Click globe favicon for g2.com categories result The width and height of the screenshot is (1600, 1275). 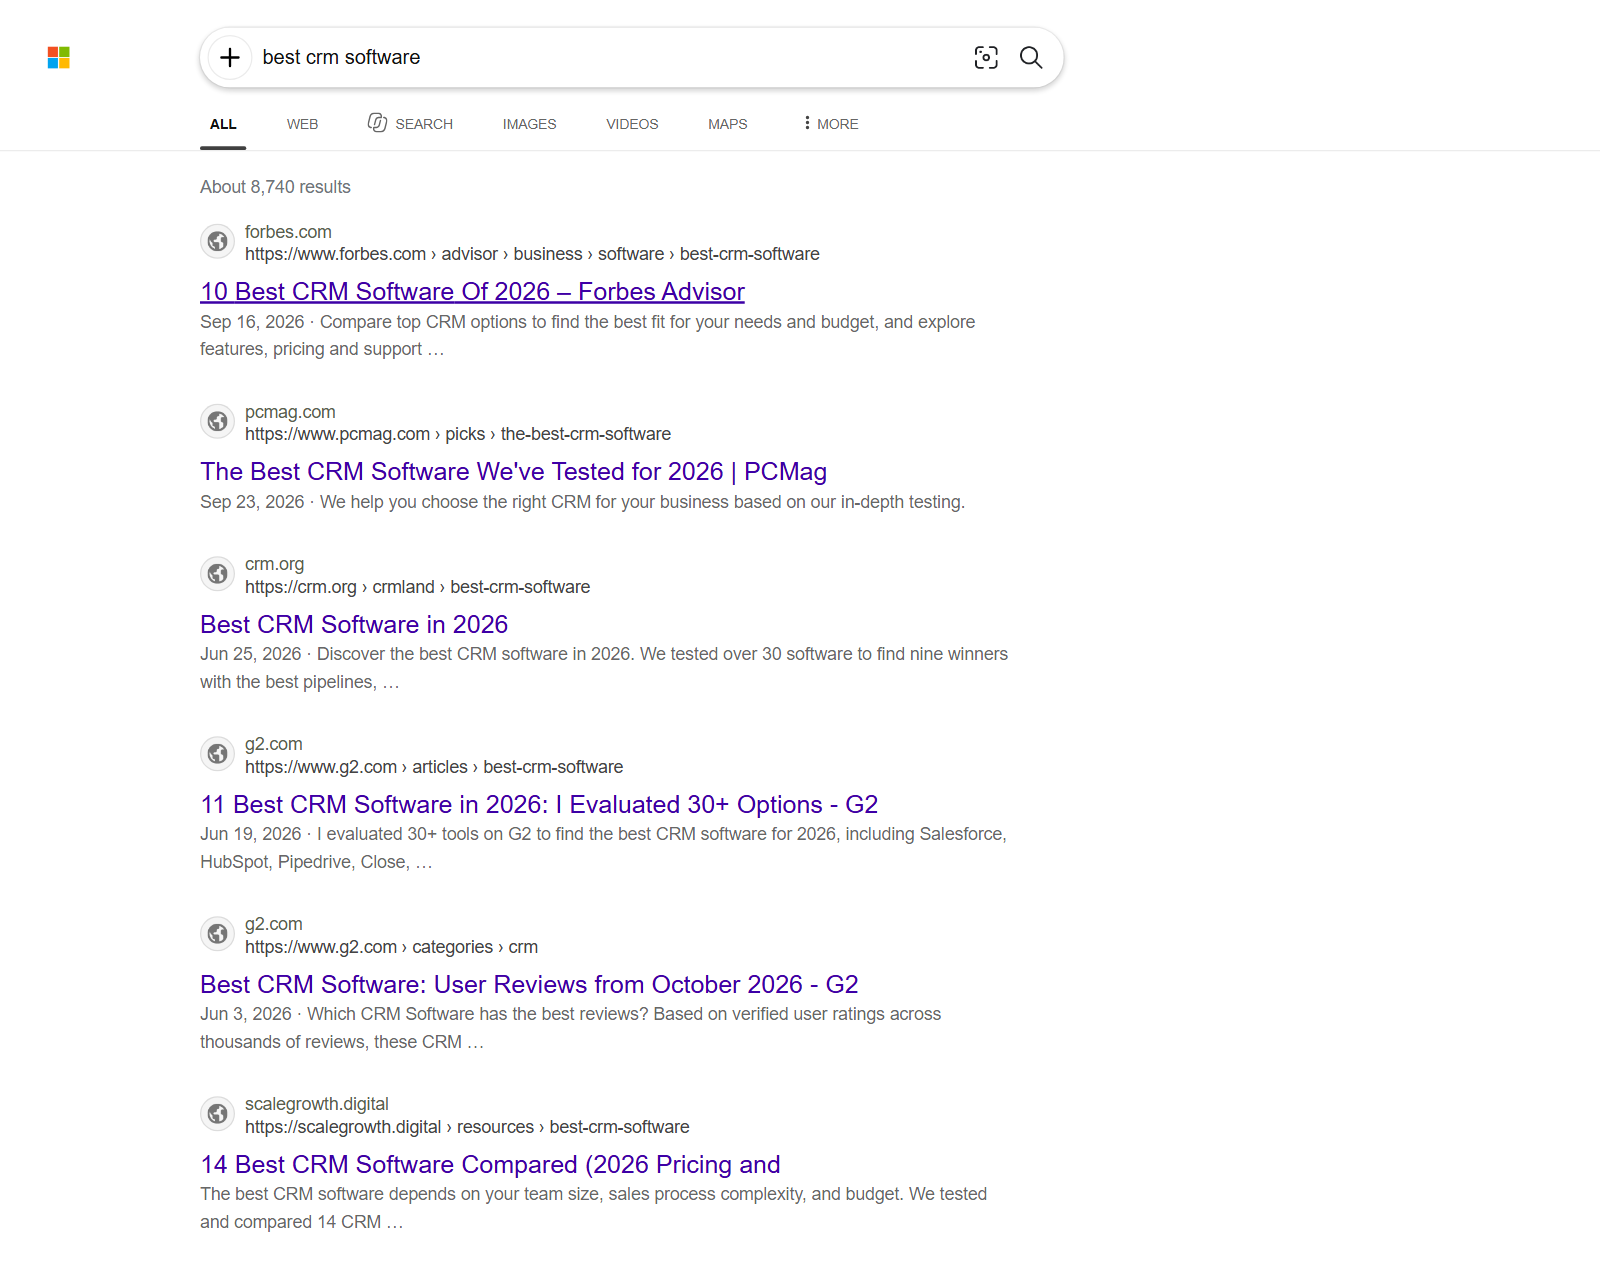217,934
